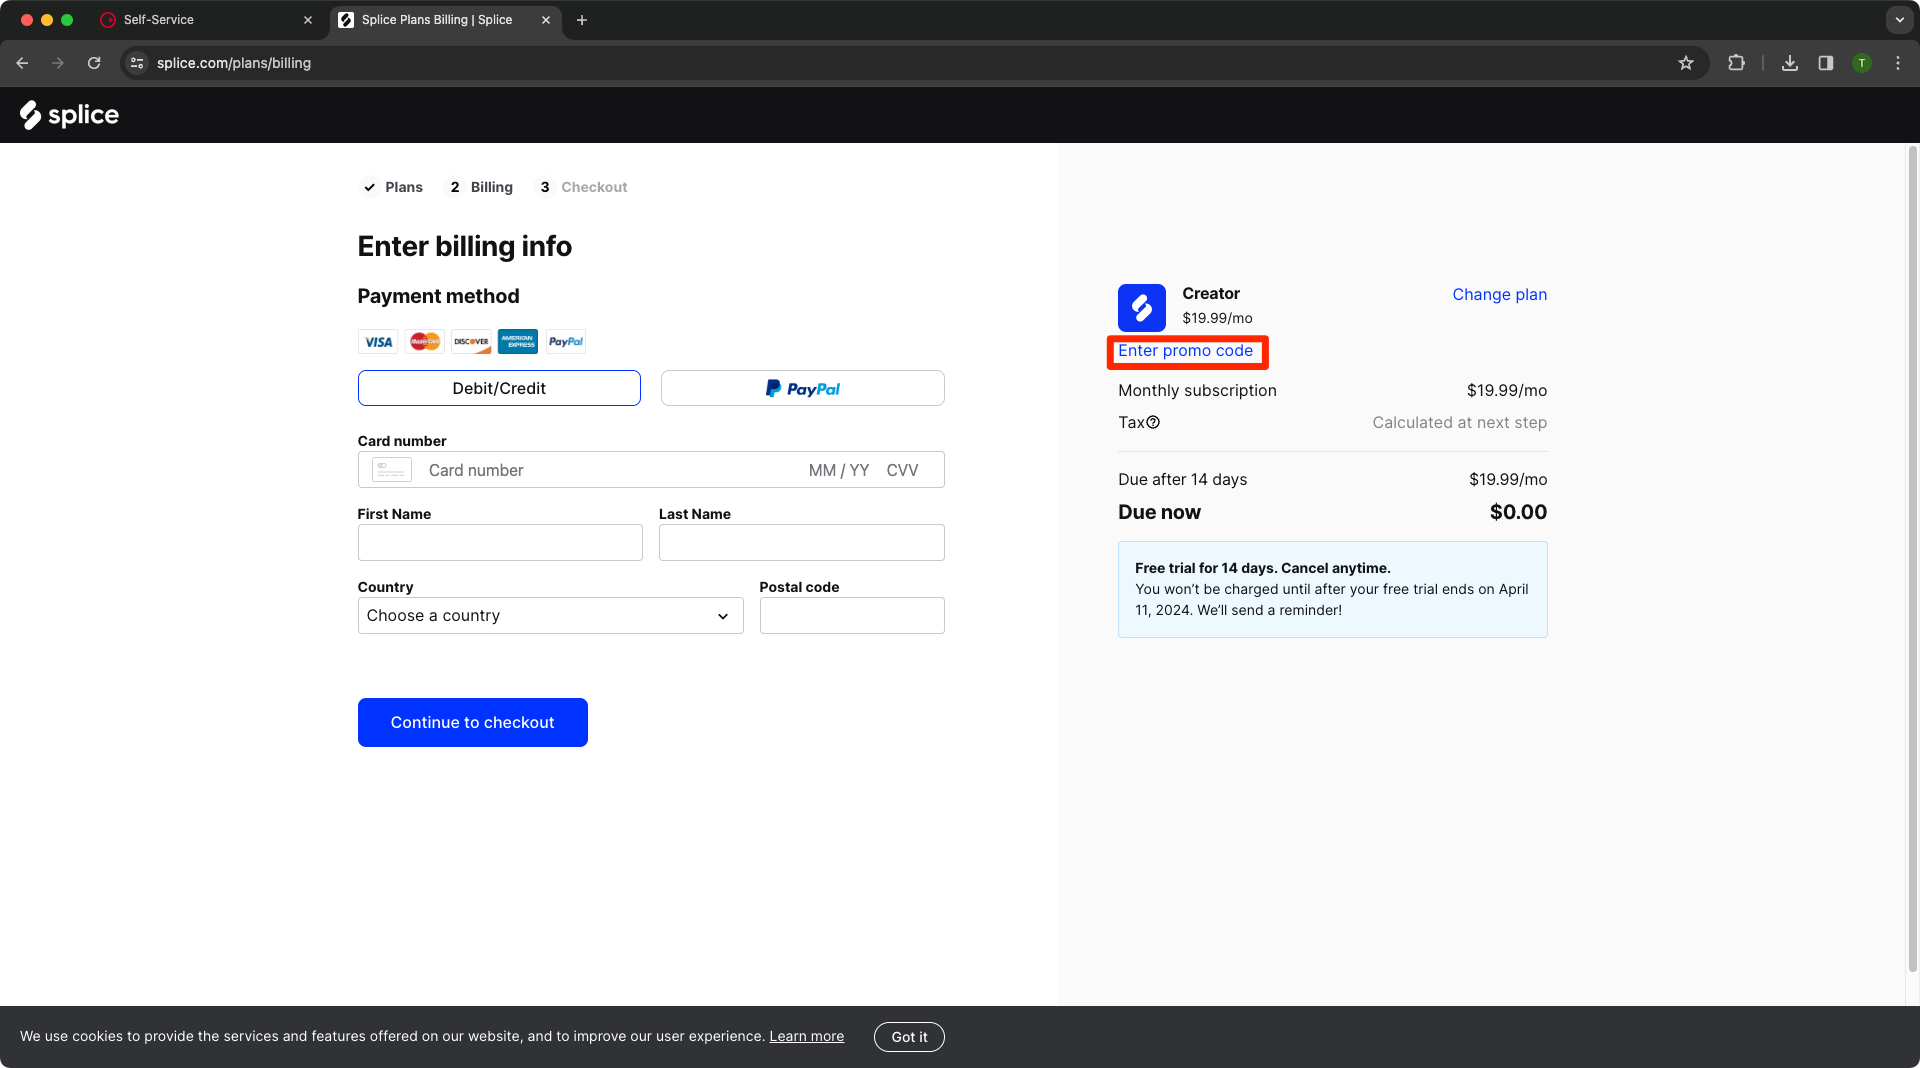The image size is (1920, 1068).
Task: Click the 'Due after 14 days' label
Action: pos(1182,480)
